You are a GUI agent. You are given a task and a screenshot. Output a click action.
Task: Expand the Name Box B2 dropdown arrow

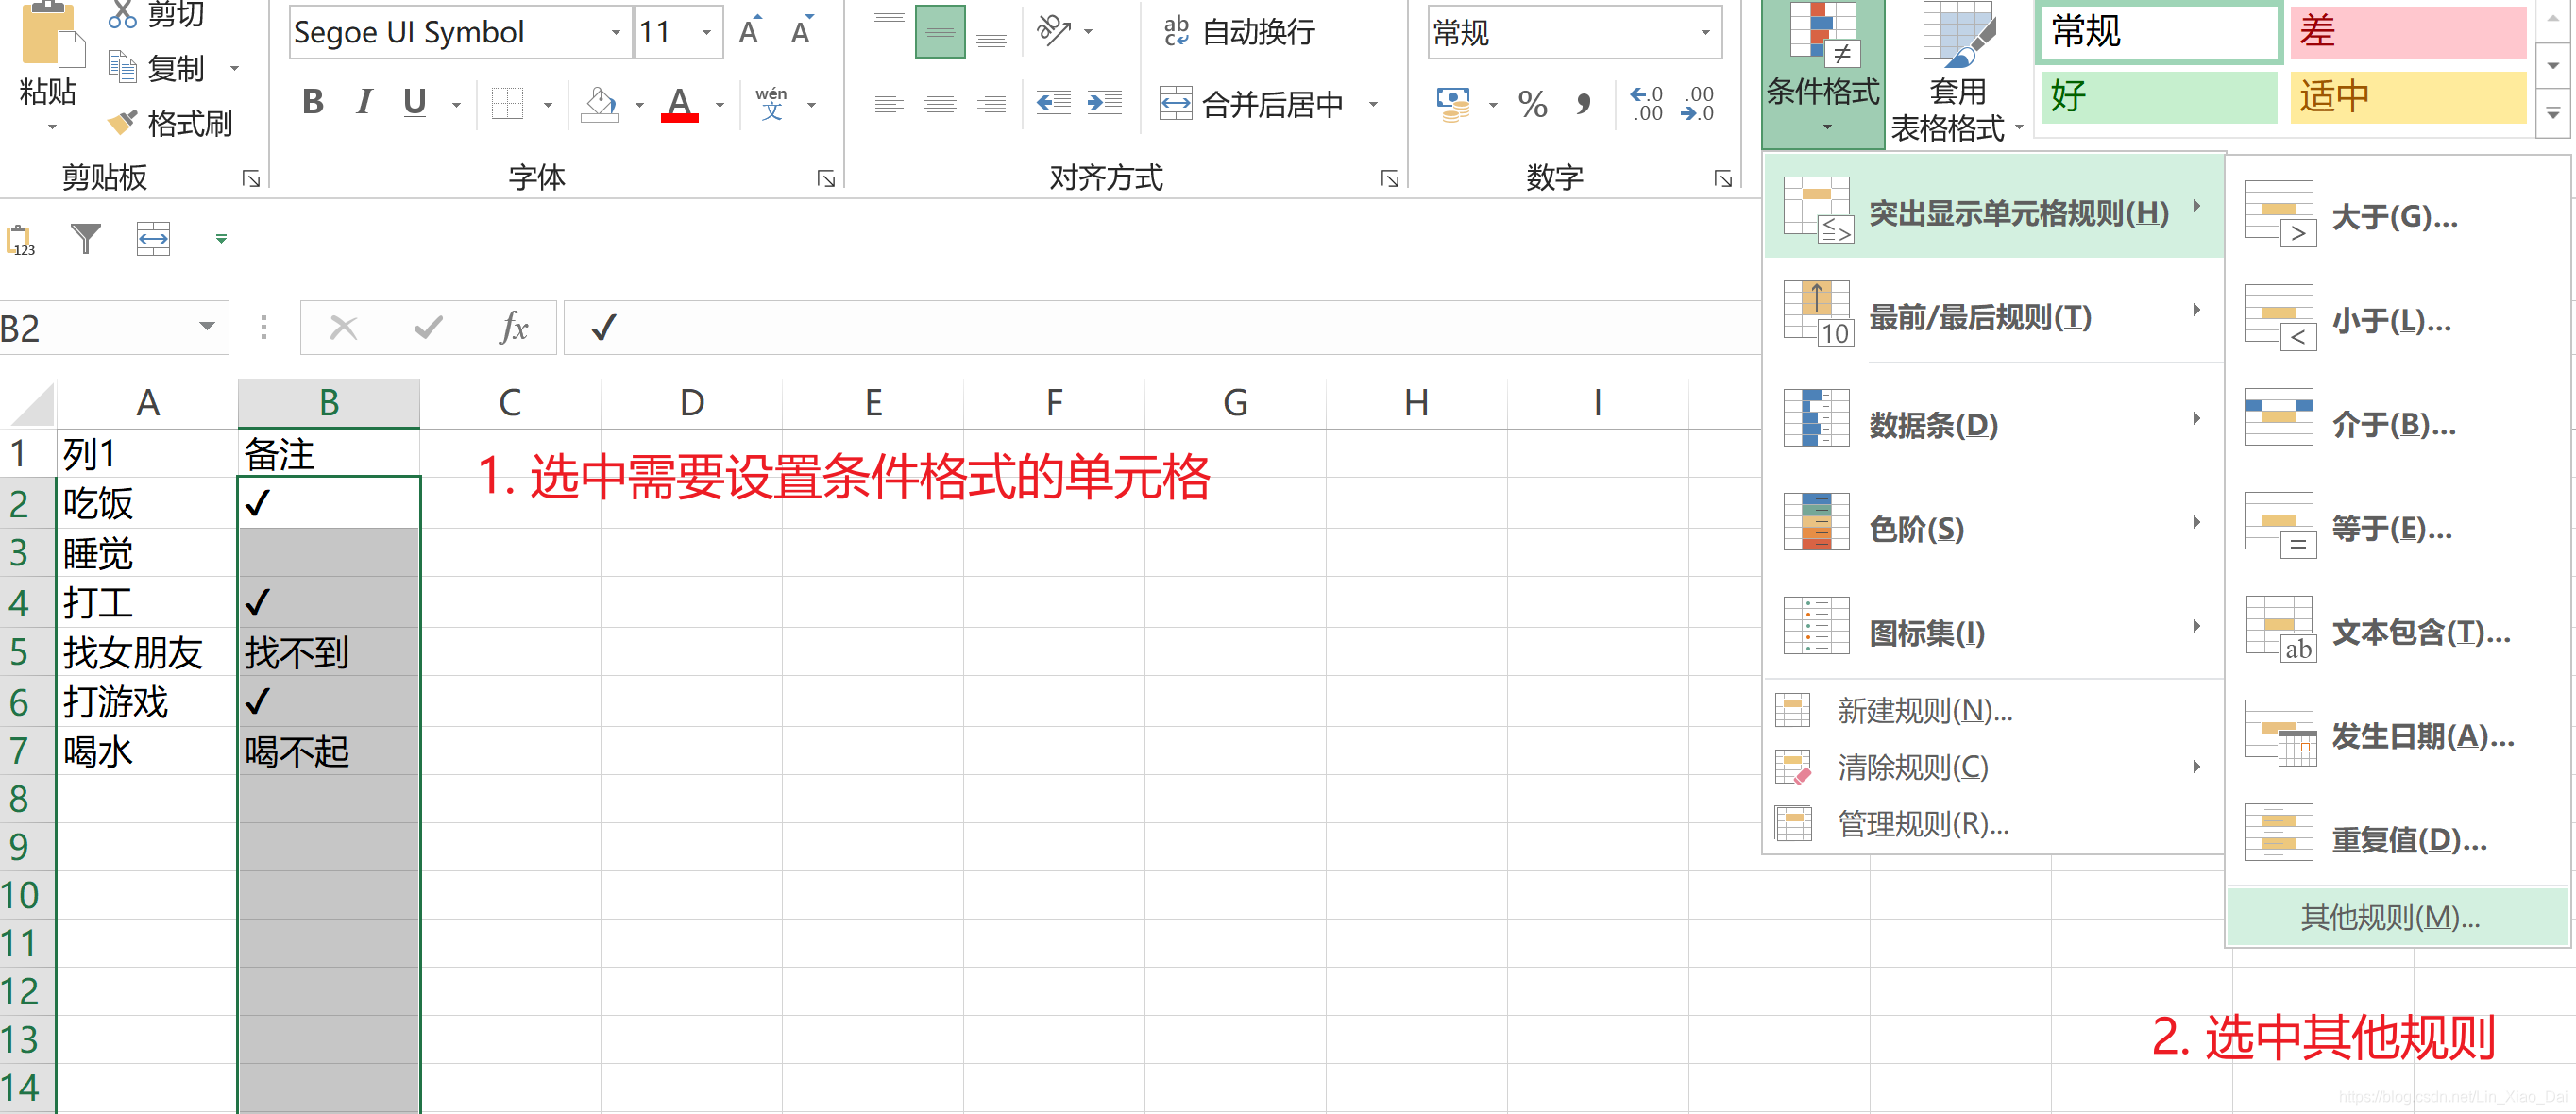[207, 327]
